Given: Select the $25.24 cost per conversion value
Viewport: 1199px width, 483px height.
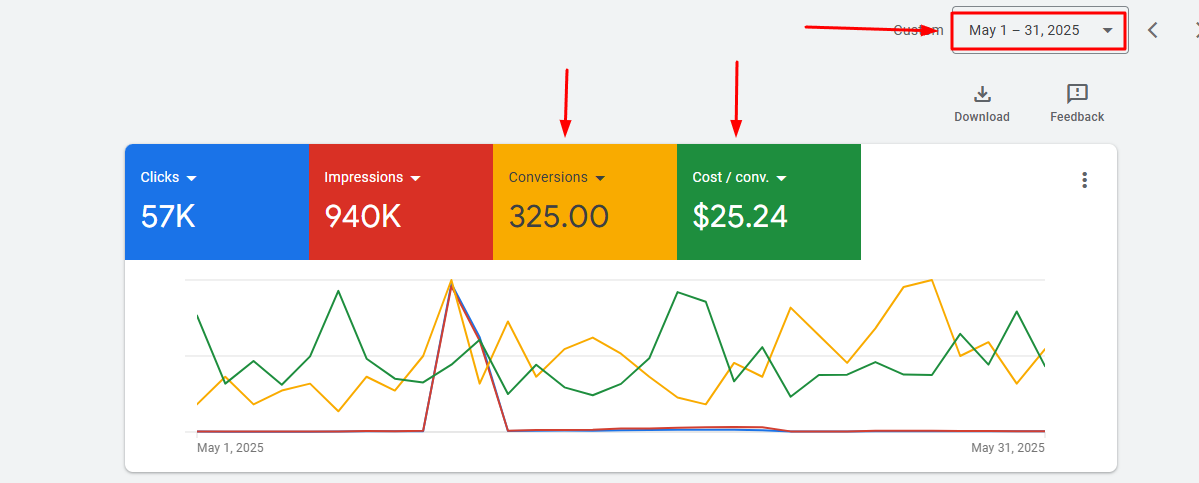Looking at the screenshot, I should 740,217.
